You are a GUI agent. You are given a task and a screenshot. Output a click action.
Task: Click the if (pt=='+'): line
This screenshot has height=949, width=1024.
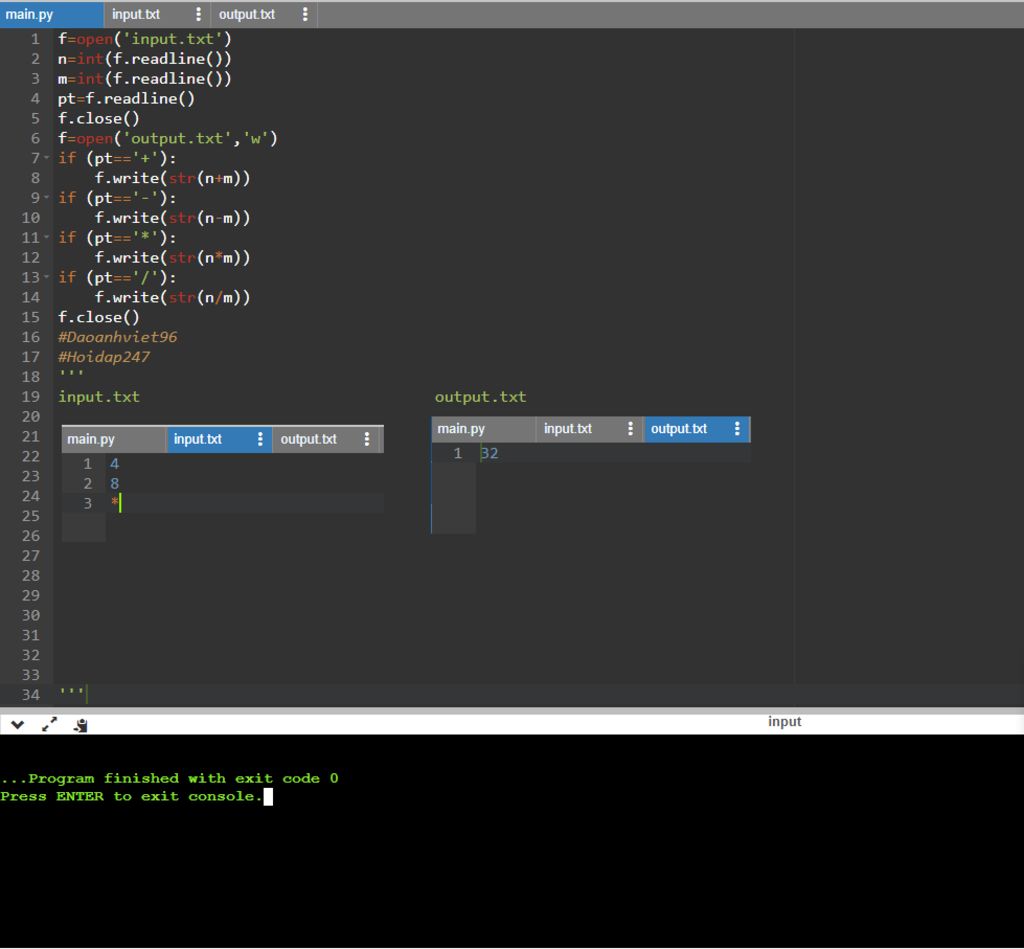(117, 158)
